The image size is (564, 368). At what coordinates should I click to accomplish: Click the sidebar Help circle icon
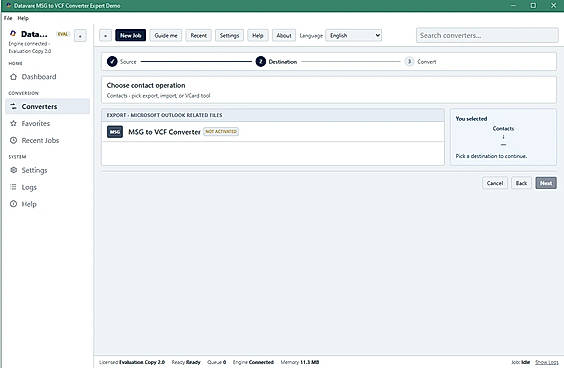tap(13, 204)
